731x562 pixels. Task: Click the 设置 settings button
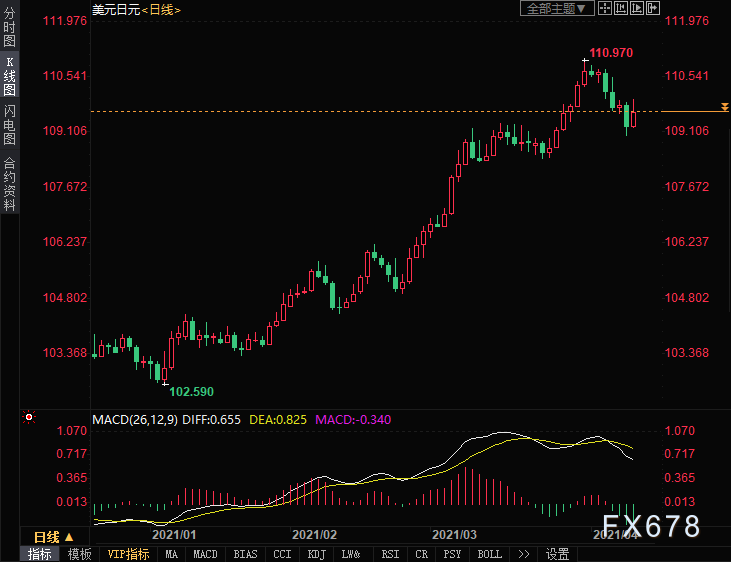558,554
